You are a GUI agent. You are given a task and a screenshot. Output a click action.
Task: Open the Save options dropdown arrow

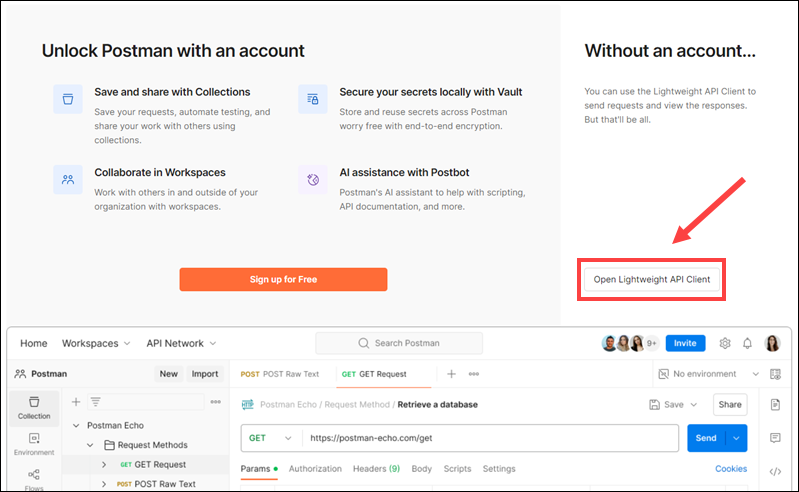pyautogui.click(x=694, y=405)
